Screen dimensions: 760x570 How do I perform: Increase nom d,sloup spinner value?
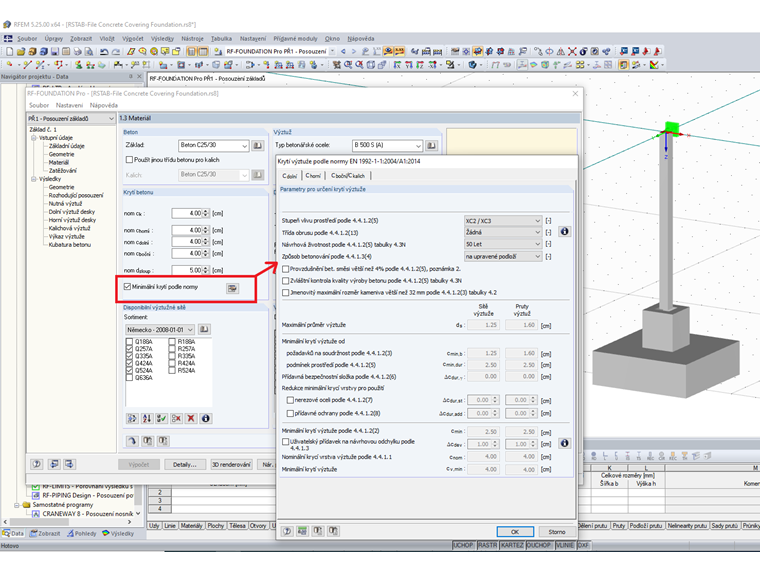click(x=206, y=268)
